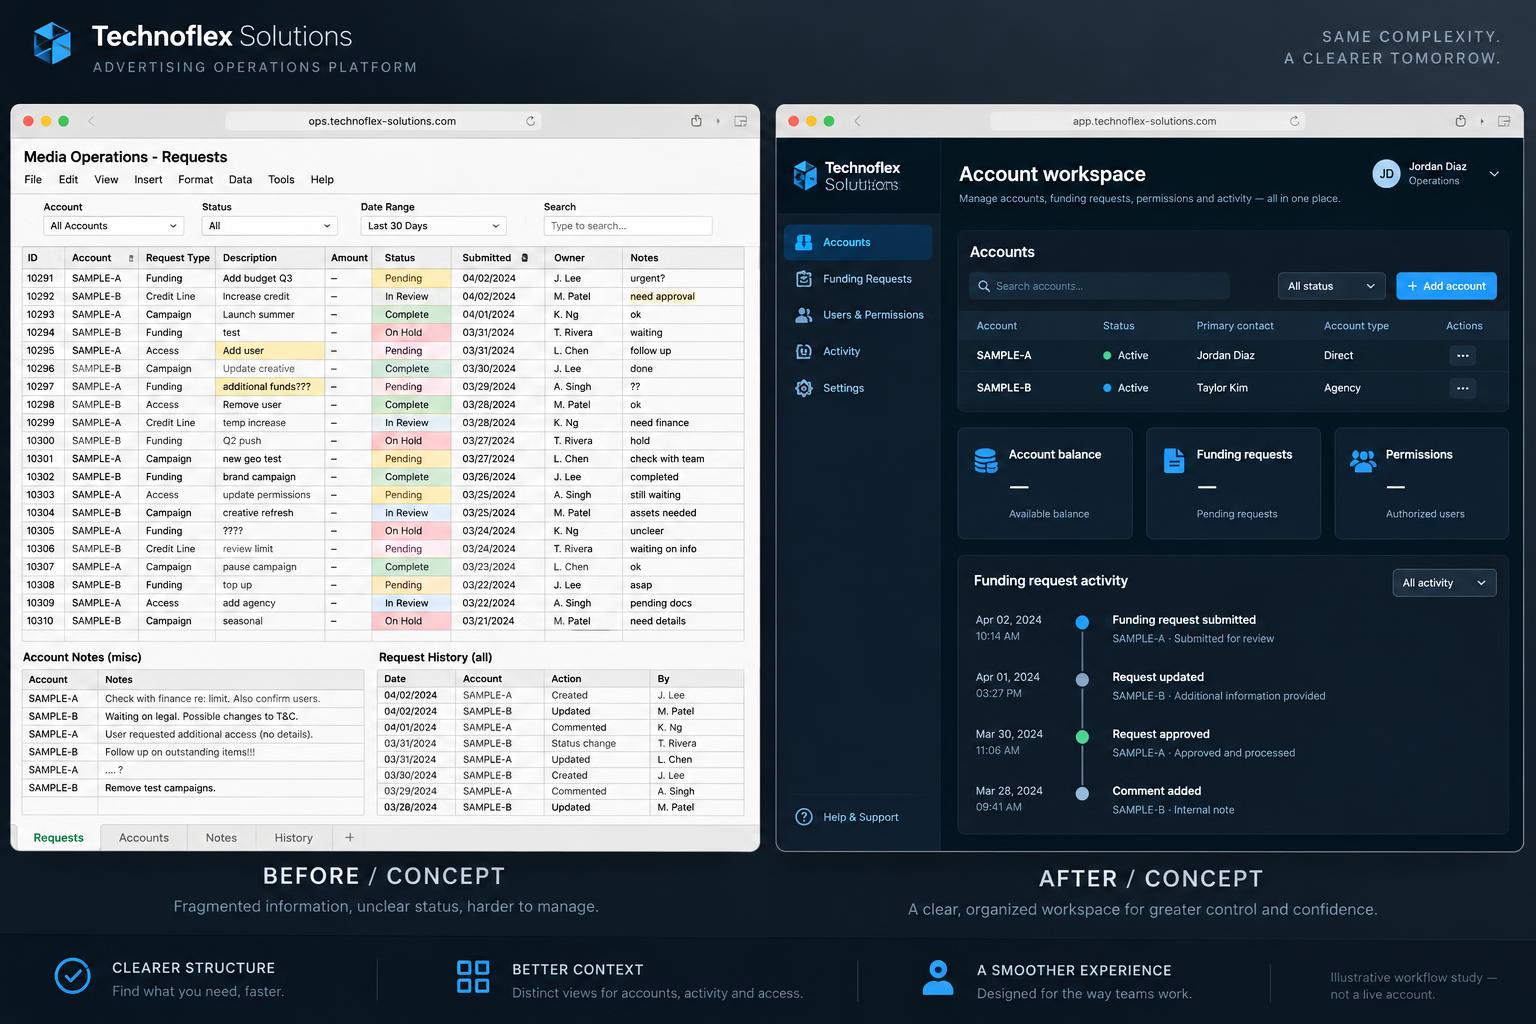Click share icon in Account workspace window
Viewport: 1536px width, 1024px height.
pyautogui.click(x=1460, y=121)
